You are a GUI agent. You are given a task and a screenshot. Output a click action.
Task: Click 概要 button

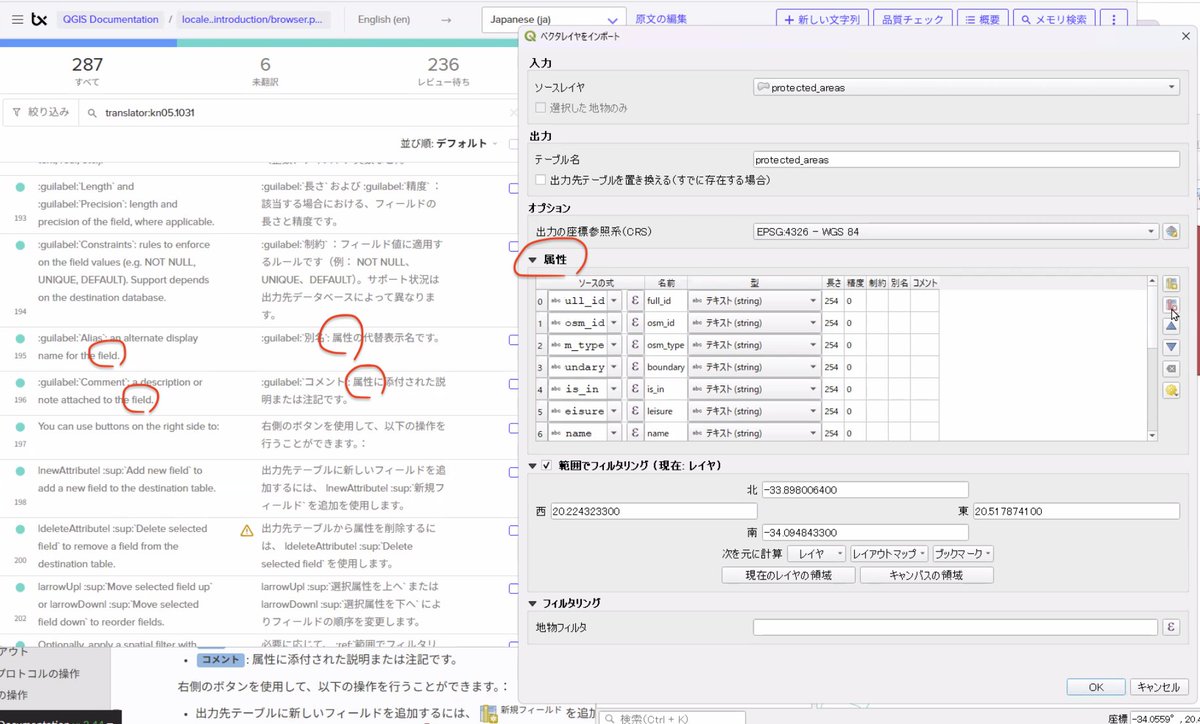click(x=981, y=19)
